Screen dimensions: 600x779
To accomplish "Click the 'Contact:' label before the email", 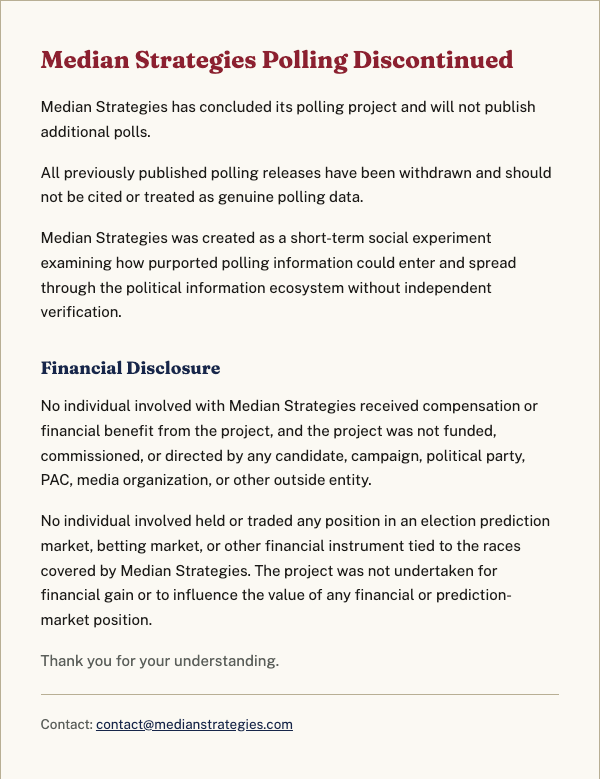I will [x=67, y=724].
